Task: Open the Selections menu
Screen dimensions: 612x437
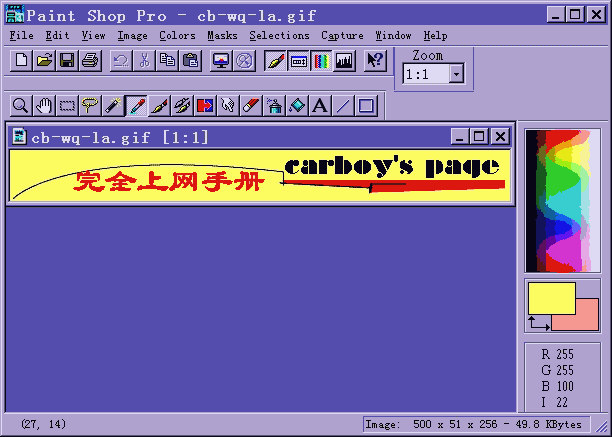Action: 279,36
